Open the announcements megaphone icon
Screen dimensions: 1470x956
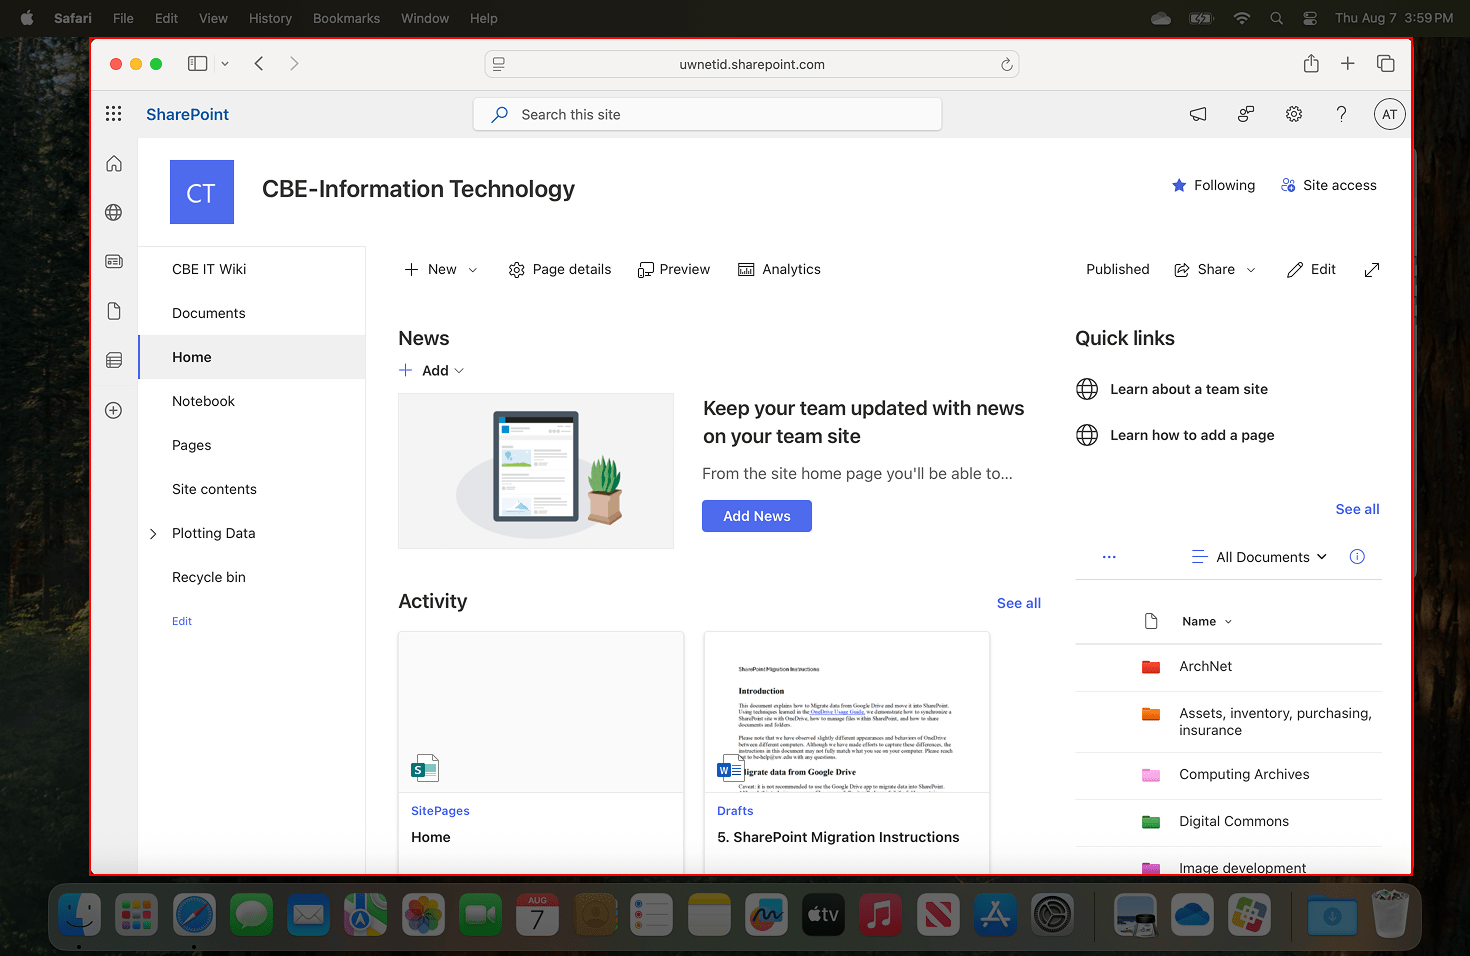point(1197,114)
